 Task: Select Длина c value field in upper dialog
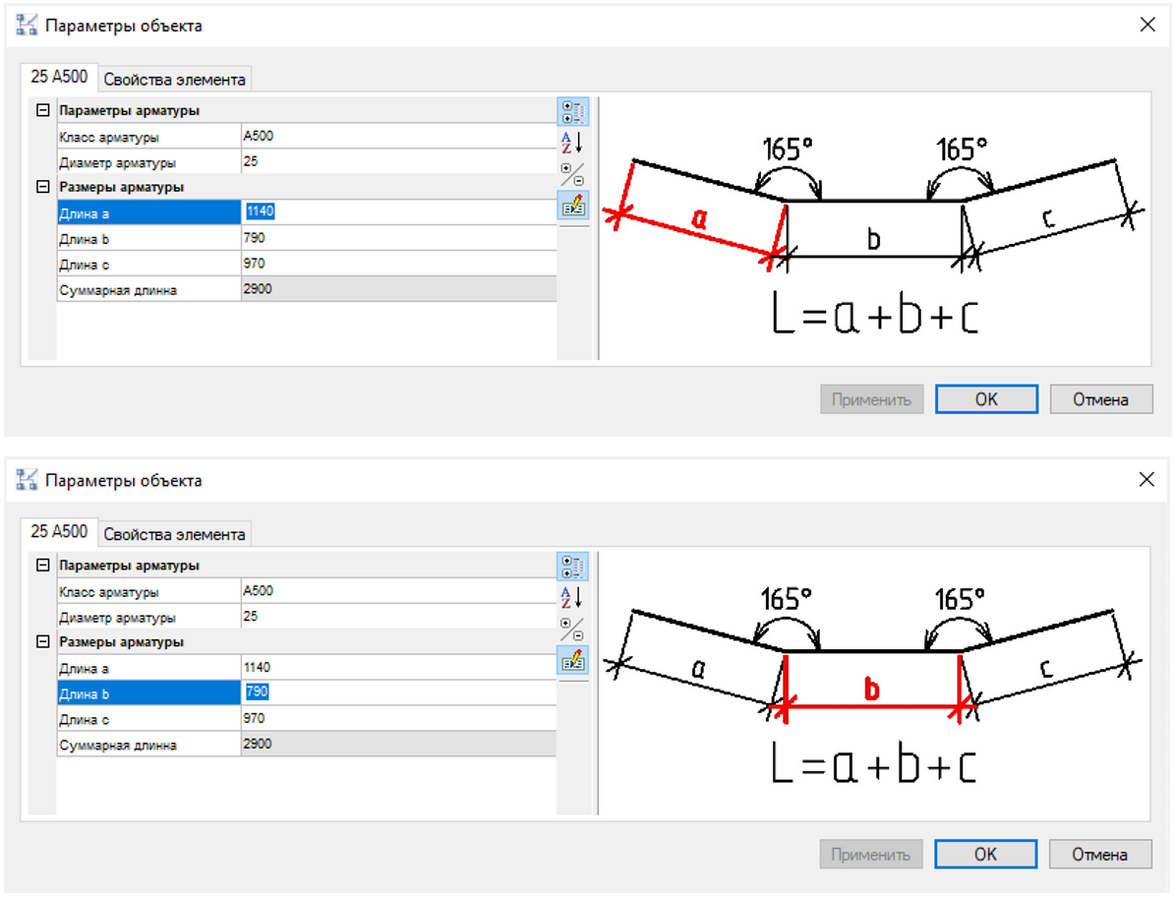[x=399, y=264]
